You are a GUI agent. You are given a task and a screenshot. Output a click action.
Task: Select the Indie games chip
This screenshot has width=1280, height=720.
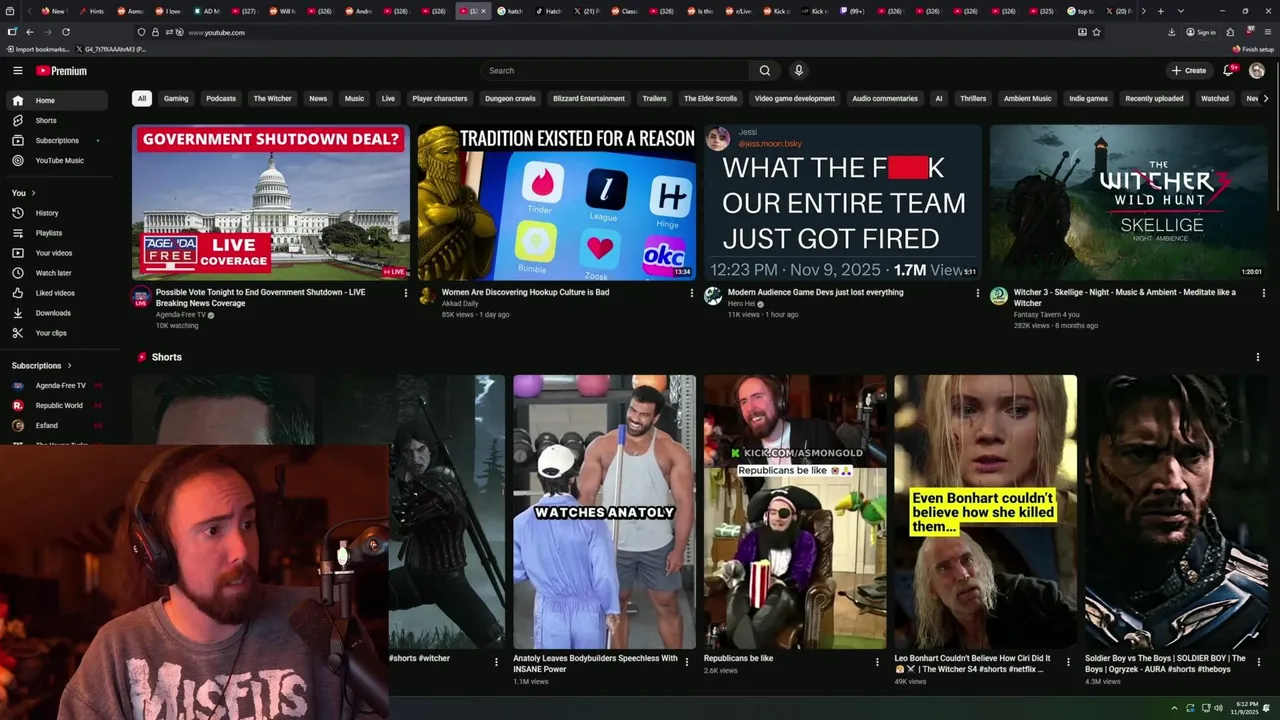[1088, 99]
